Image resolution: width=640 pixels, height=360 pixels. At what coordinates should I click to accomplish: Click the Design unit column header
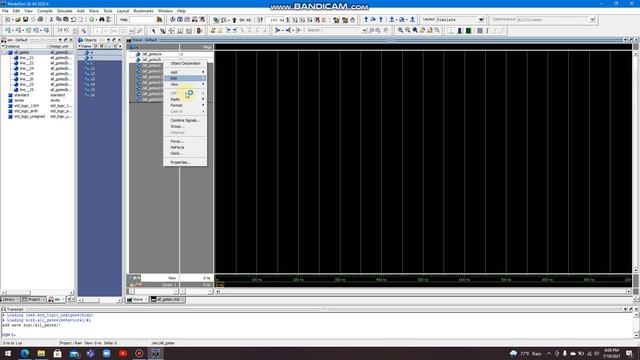click(x=61, y=46)
